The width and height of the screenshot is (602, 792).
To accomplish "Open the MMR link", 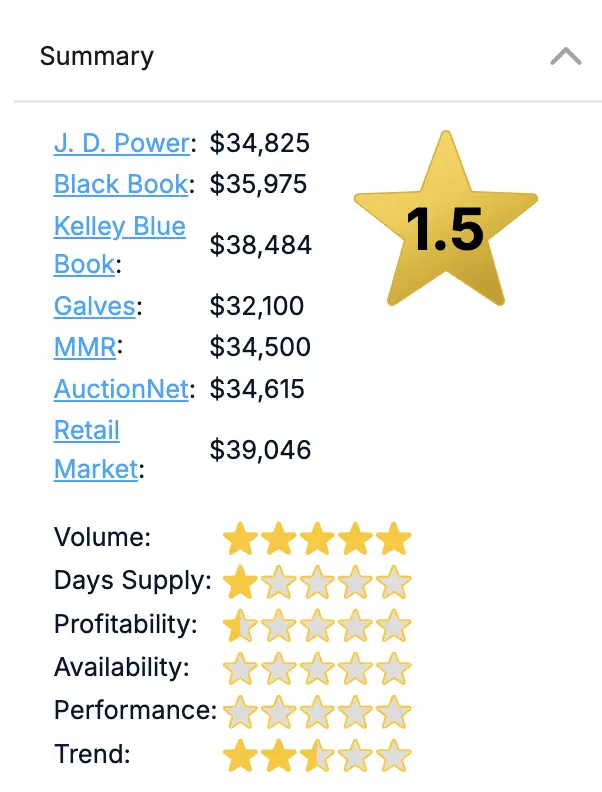I will 85,347.
